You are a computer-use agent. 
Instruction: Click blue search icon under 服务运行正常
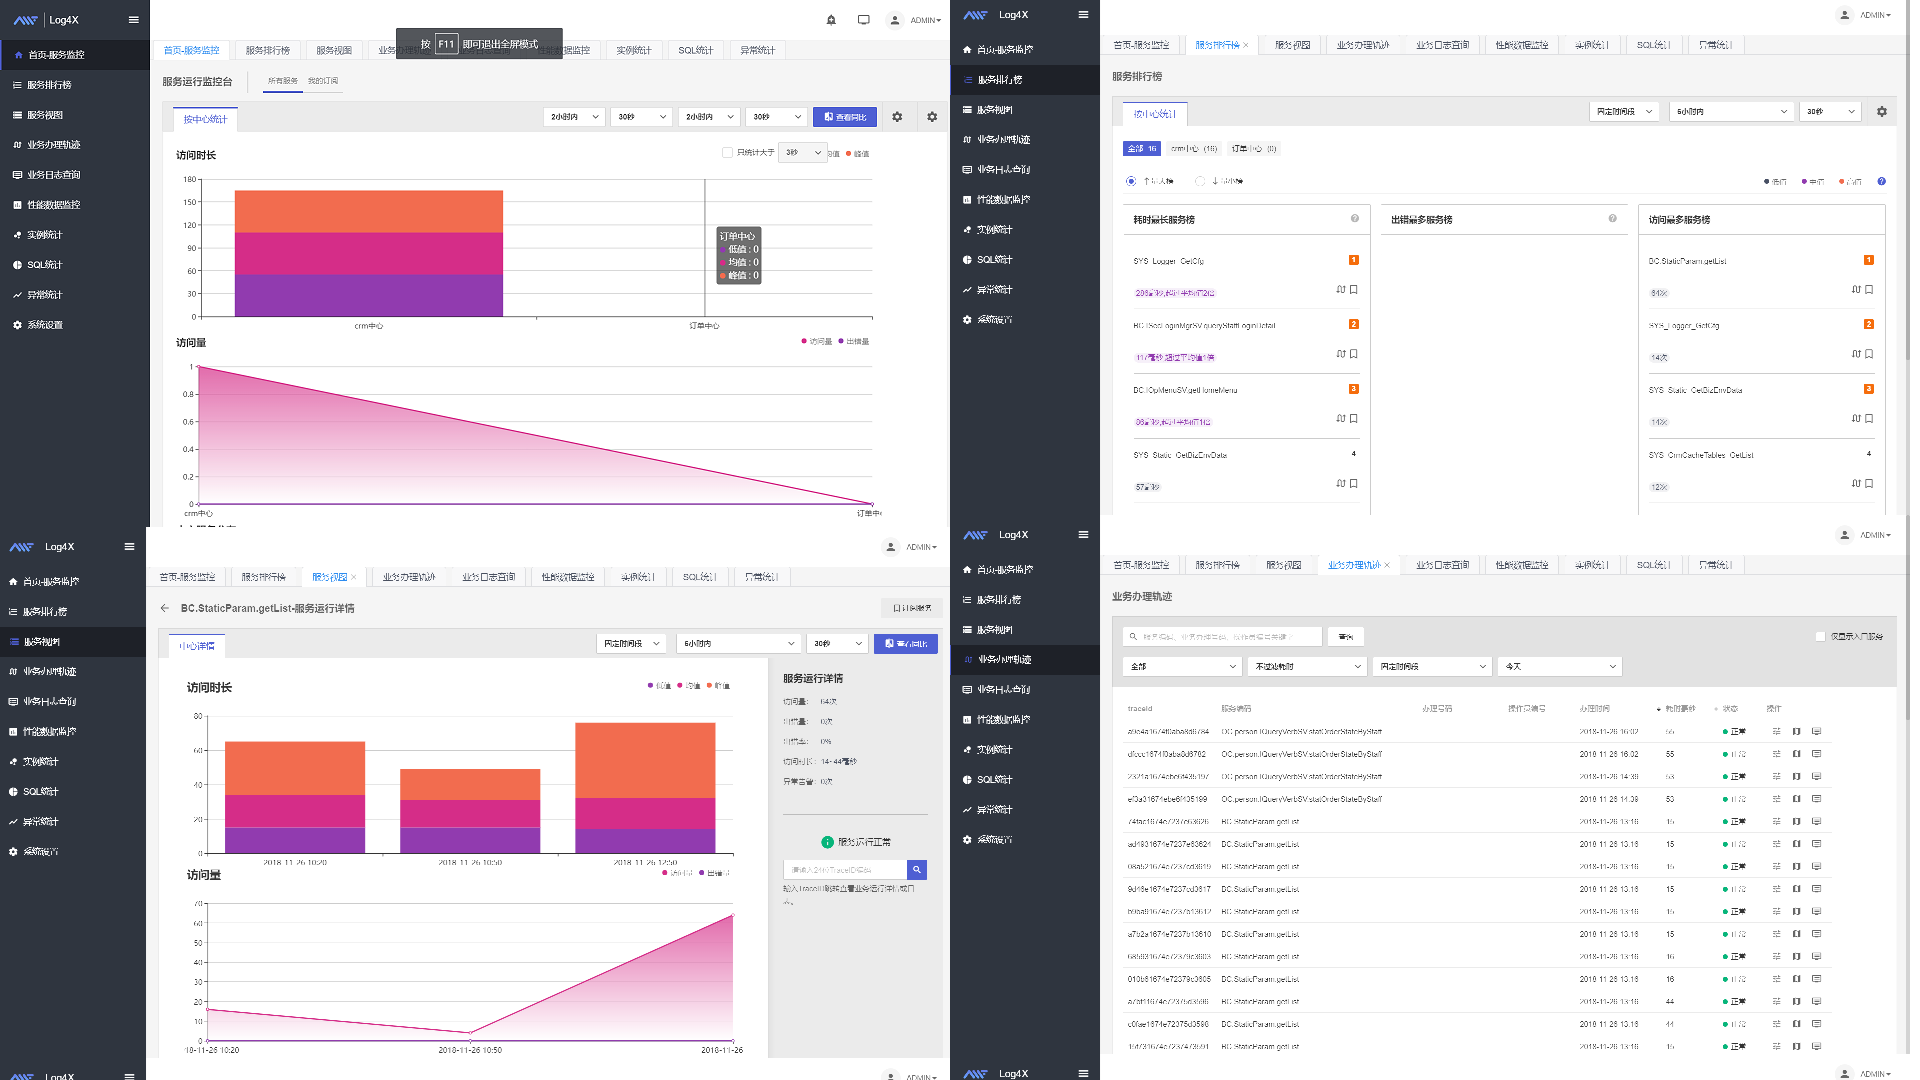click(x=917, y=870)
